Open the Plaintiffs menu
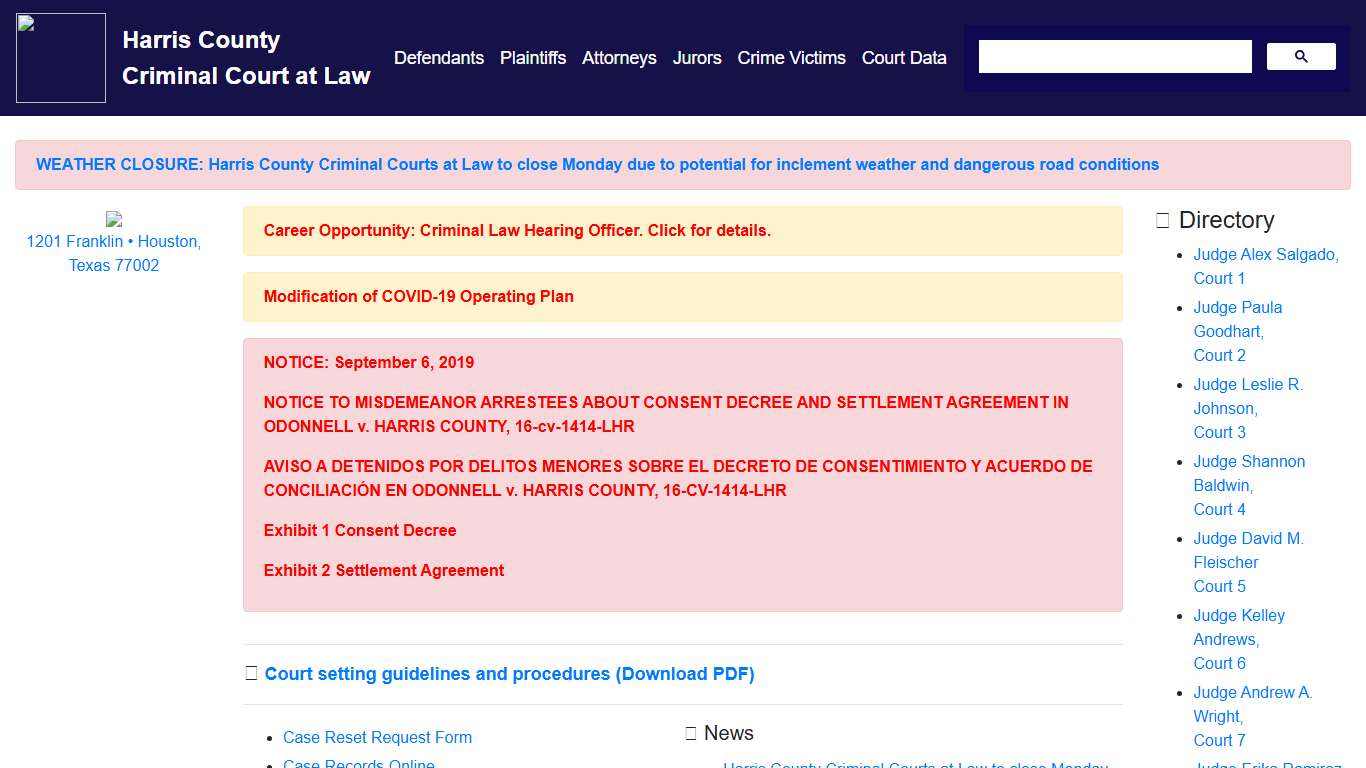1366x768 pixels. (x=533, y=58)
